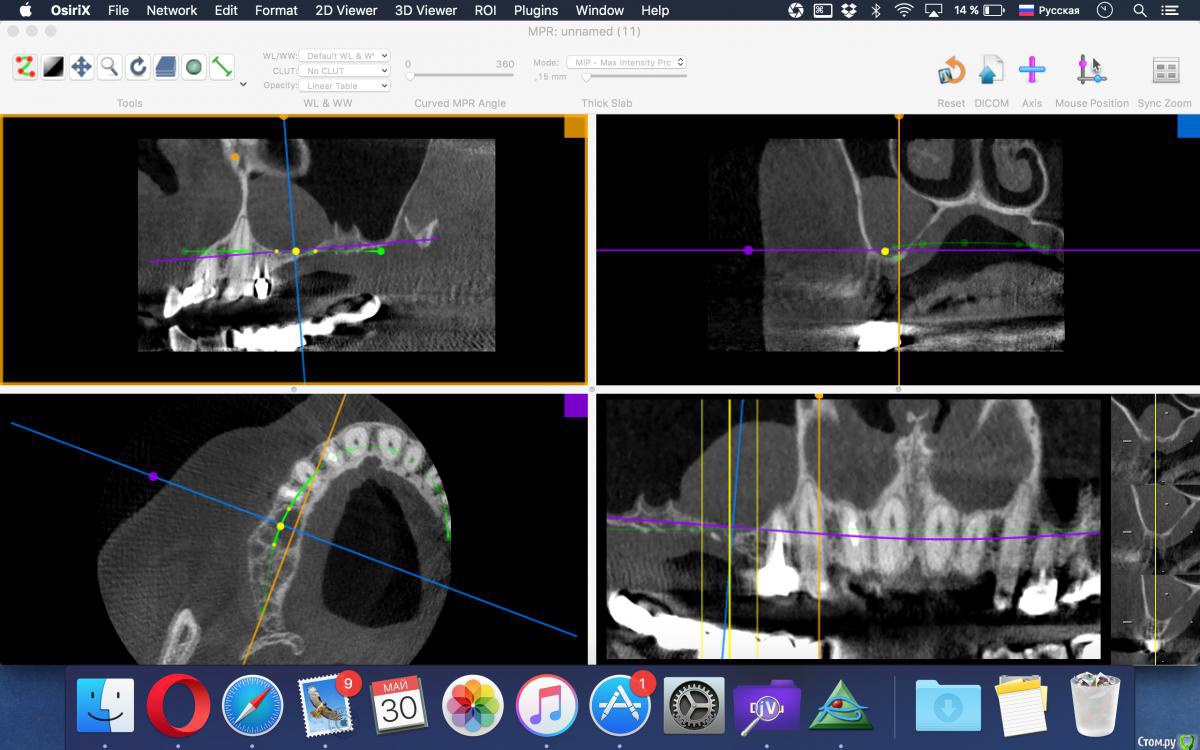Select the magnifier Zoom tool
Viewport: 1200px width, 750px height.
pyautogui.click(x=109, y=68)
